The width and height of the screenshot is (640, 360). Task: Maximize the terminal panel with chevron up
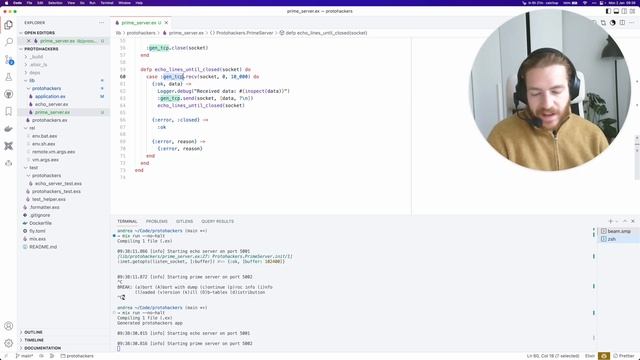624,221
